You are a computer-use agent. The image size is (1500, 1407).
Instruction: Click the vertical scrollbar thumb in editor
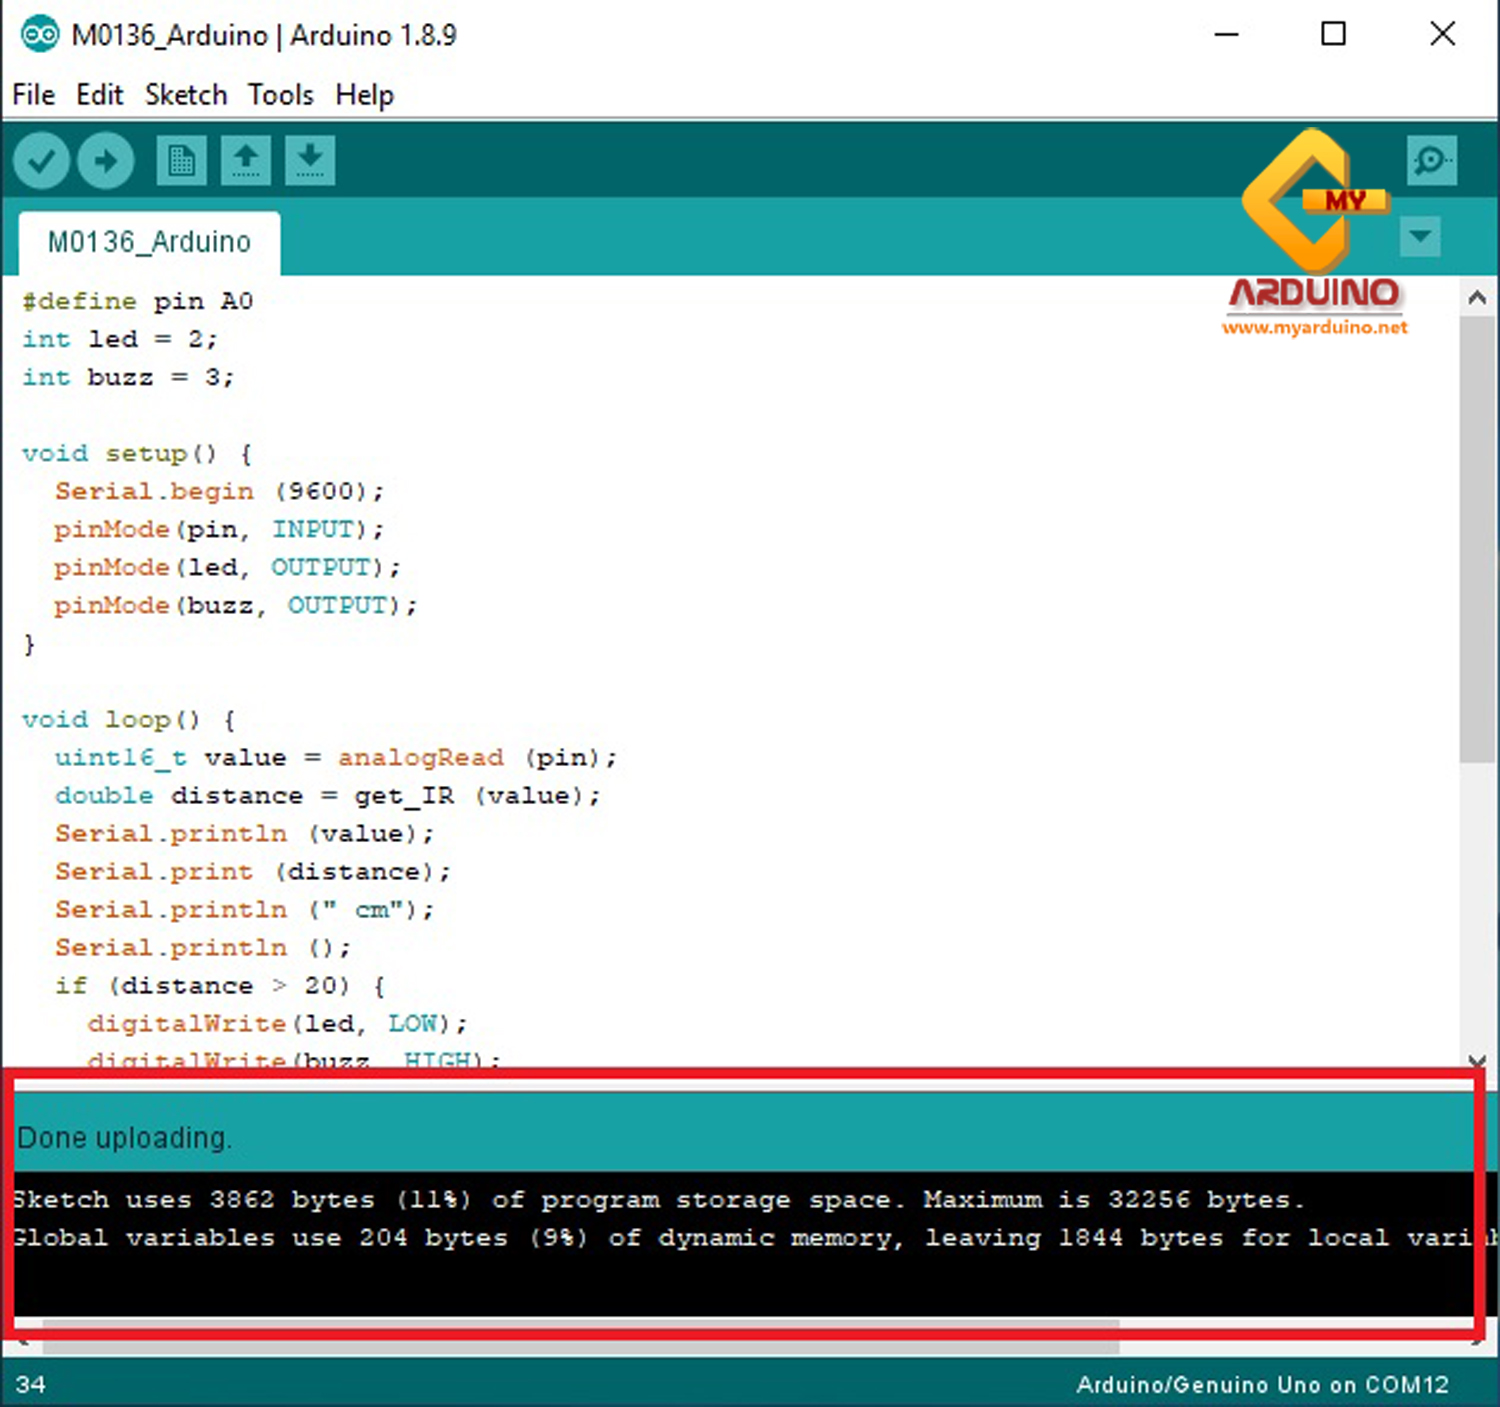pyautogui.click(x=1477, y=540)
